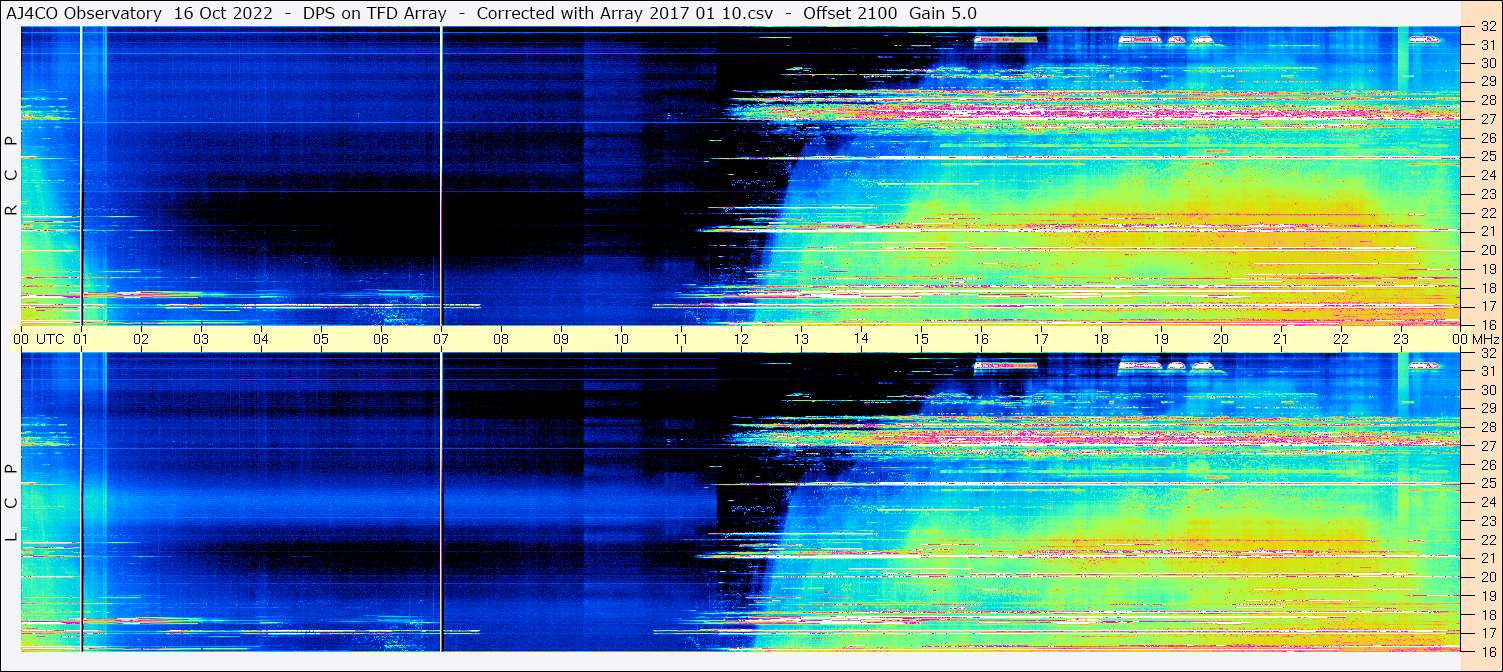Choose the 22 MHz label of LCP panel

(1487, 540)
